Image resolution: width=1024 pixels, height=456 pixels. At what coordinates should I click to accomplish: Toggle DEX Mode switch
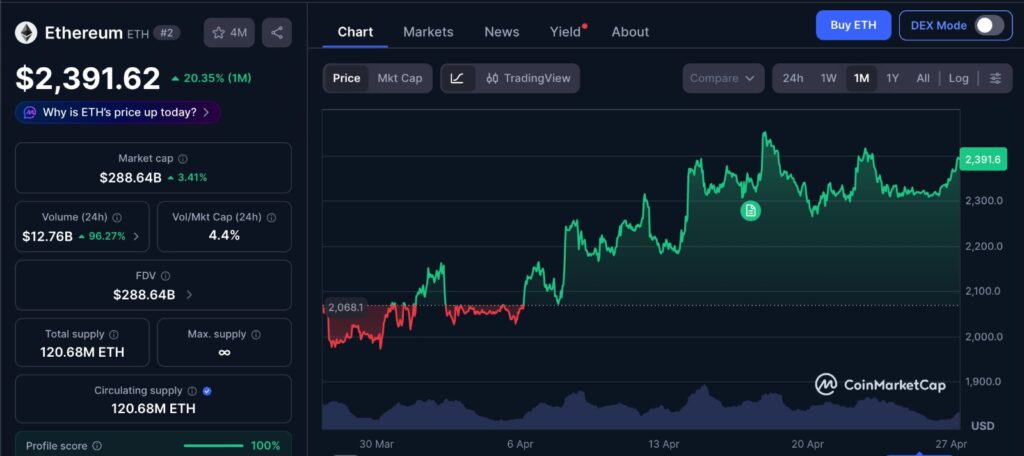pyautogui.click(x=989, y=26)
